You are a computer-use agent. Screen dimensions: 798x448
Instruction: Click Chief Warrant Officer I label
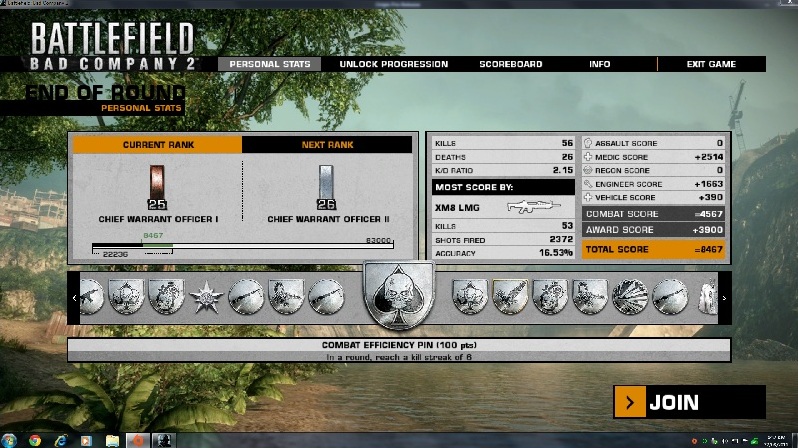point(158,219)
